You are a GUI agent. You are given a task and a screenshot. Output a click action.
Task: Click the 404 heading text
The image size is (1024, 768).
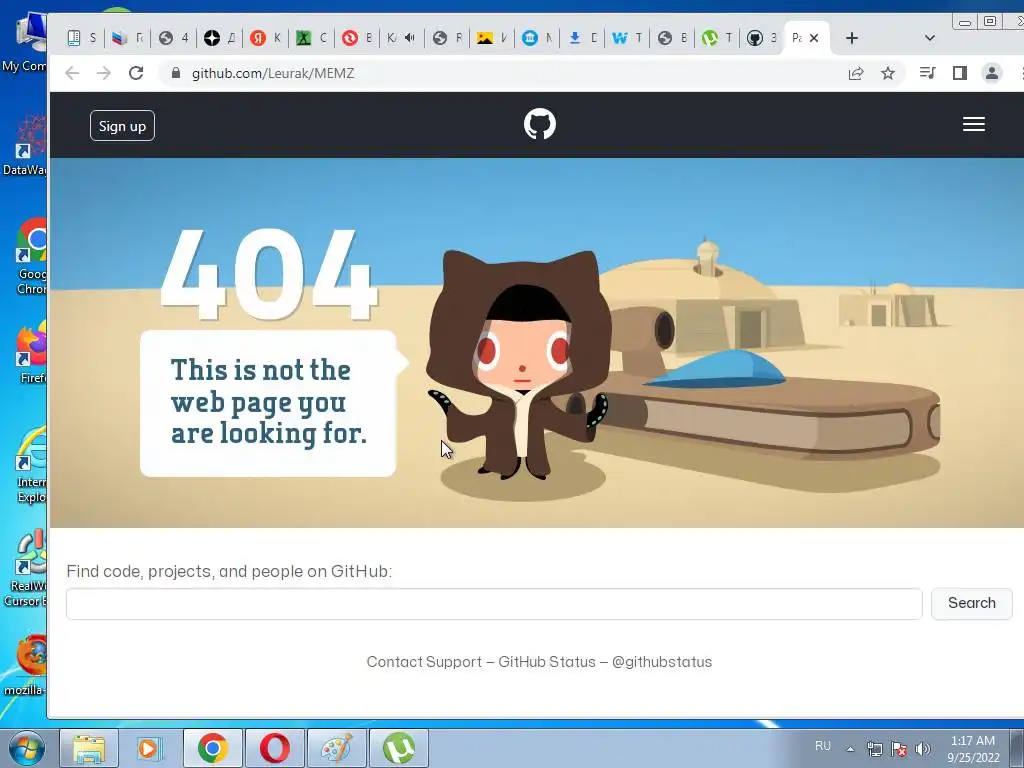coord(269,274)
